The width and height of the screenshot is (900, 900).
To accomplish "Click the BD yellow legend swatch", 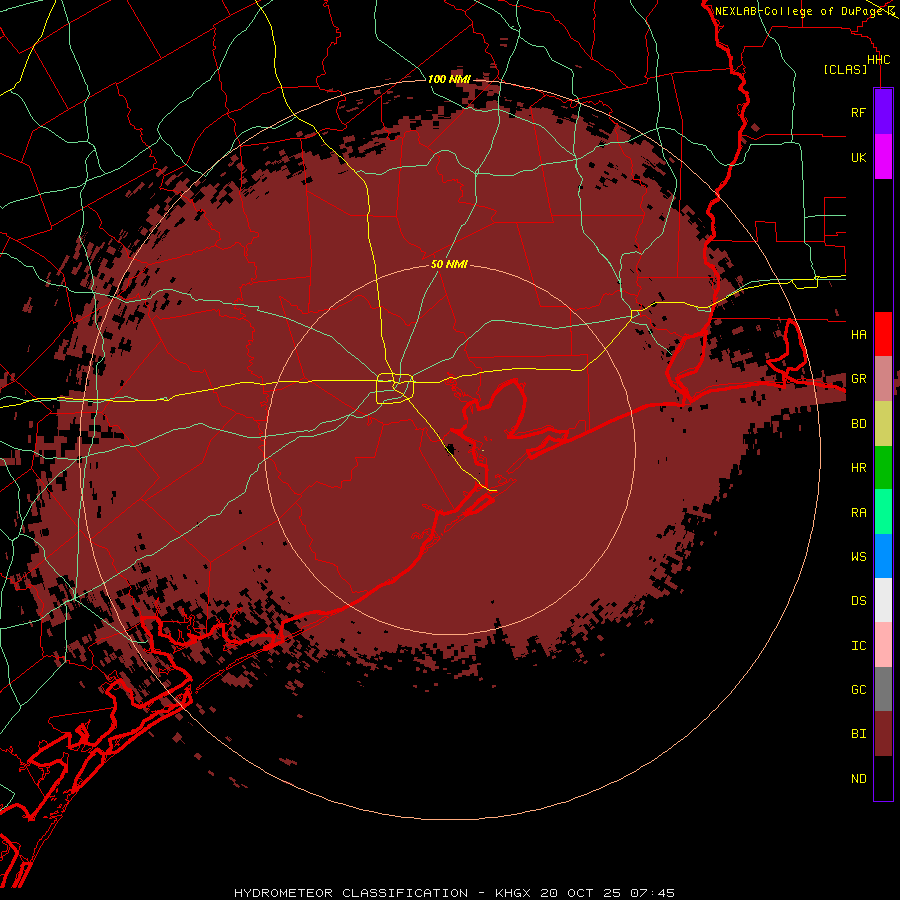I will [883, 424].
